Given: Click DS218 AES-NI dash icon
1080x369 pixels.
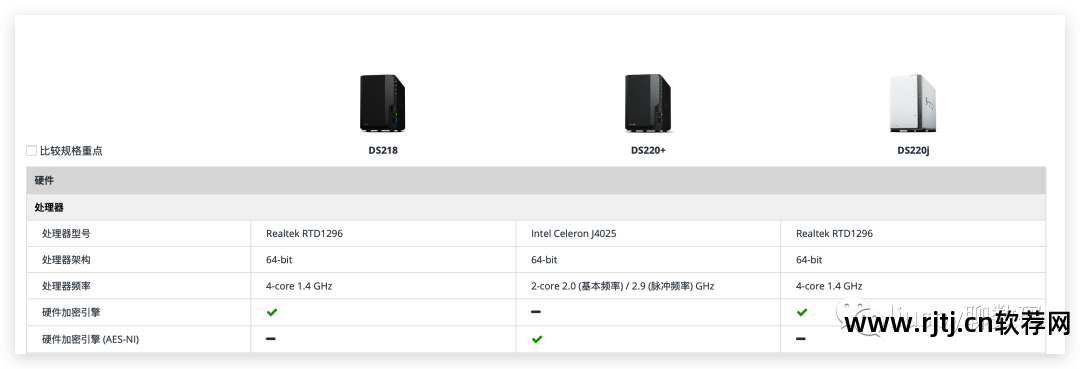Looking at the screenshot, I should (x=271, y=339).
